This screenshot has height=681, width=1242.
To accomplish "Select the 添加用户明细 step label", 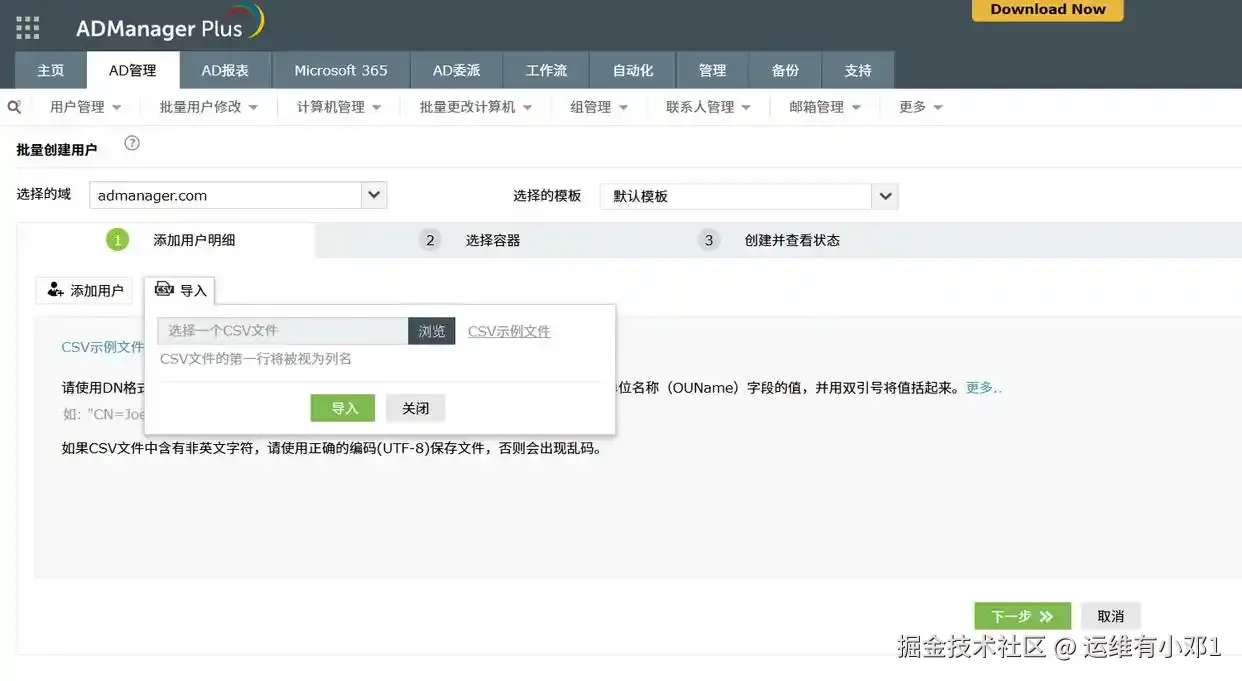I will pos(194,240).
